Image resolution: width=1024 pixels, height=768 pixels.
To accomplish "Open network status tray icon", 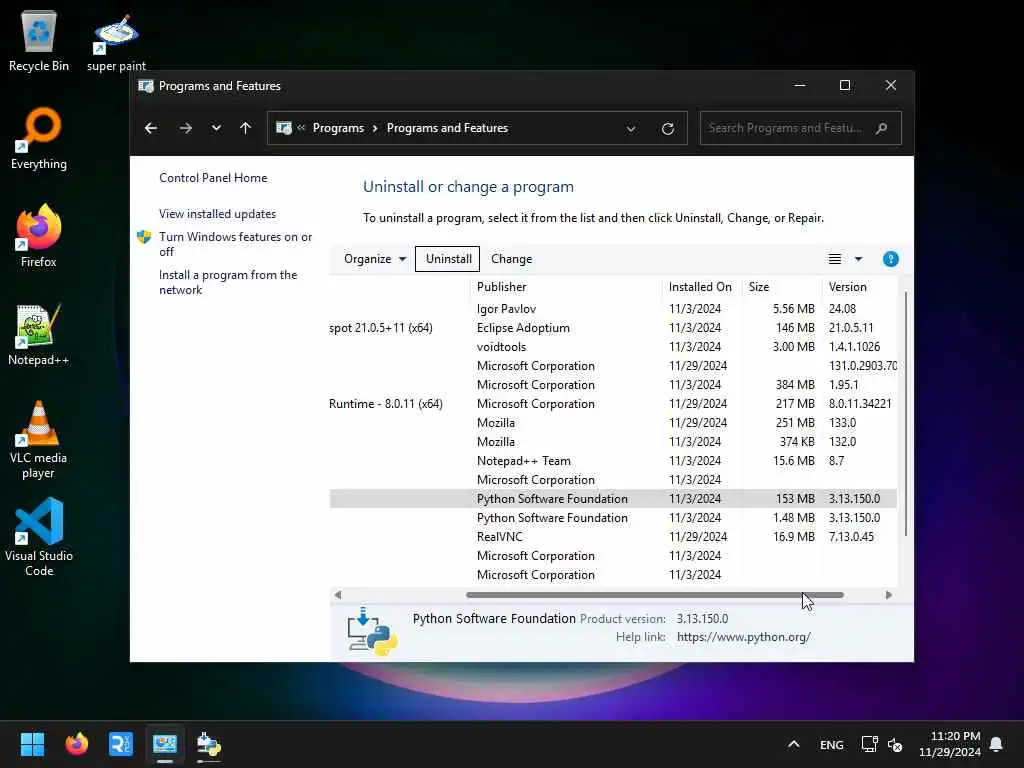I will pyautogui.click(x=869, y=744).
